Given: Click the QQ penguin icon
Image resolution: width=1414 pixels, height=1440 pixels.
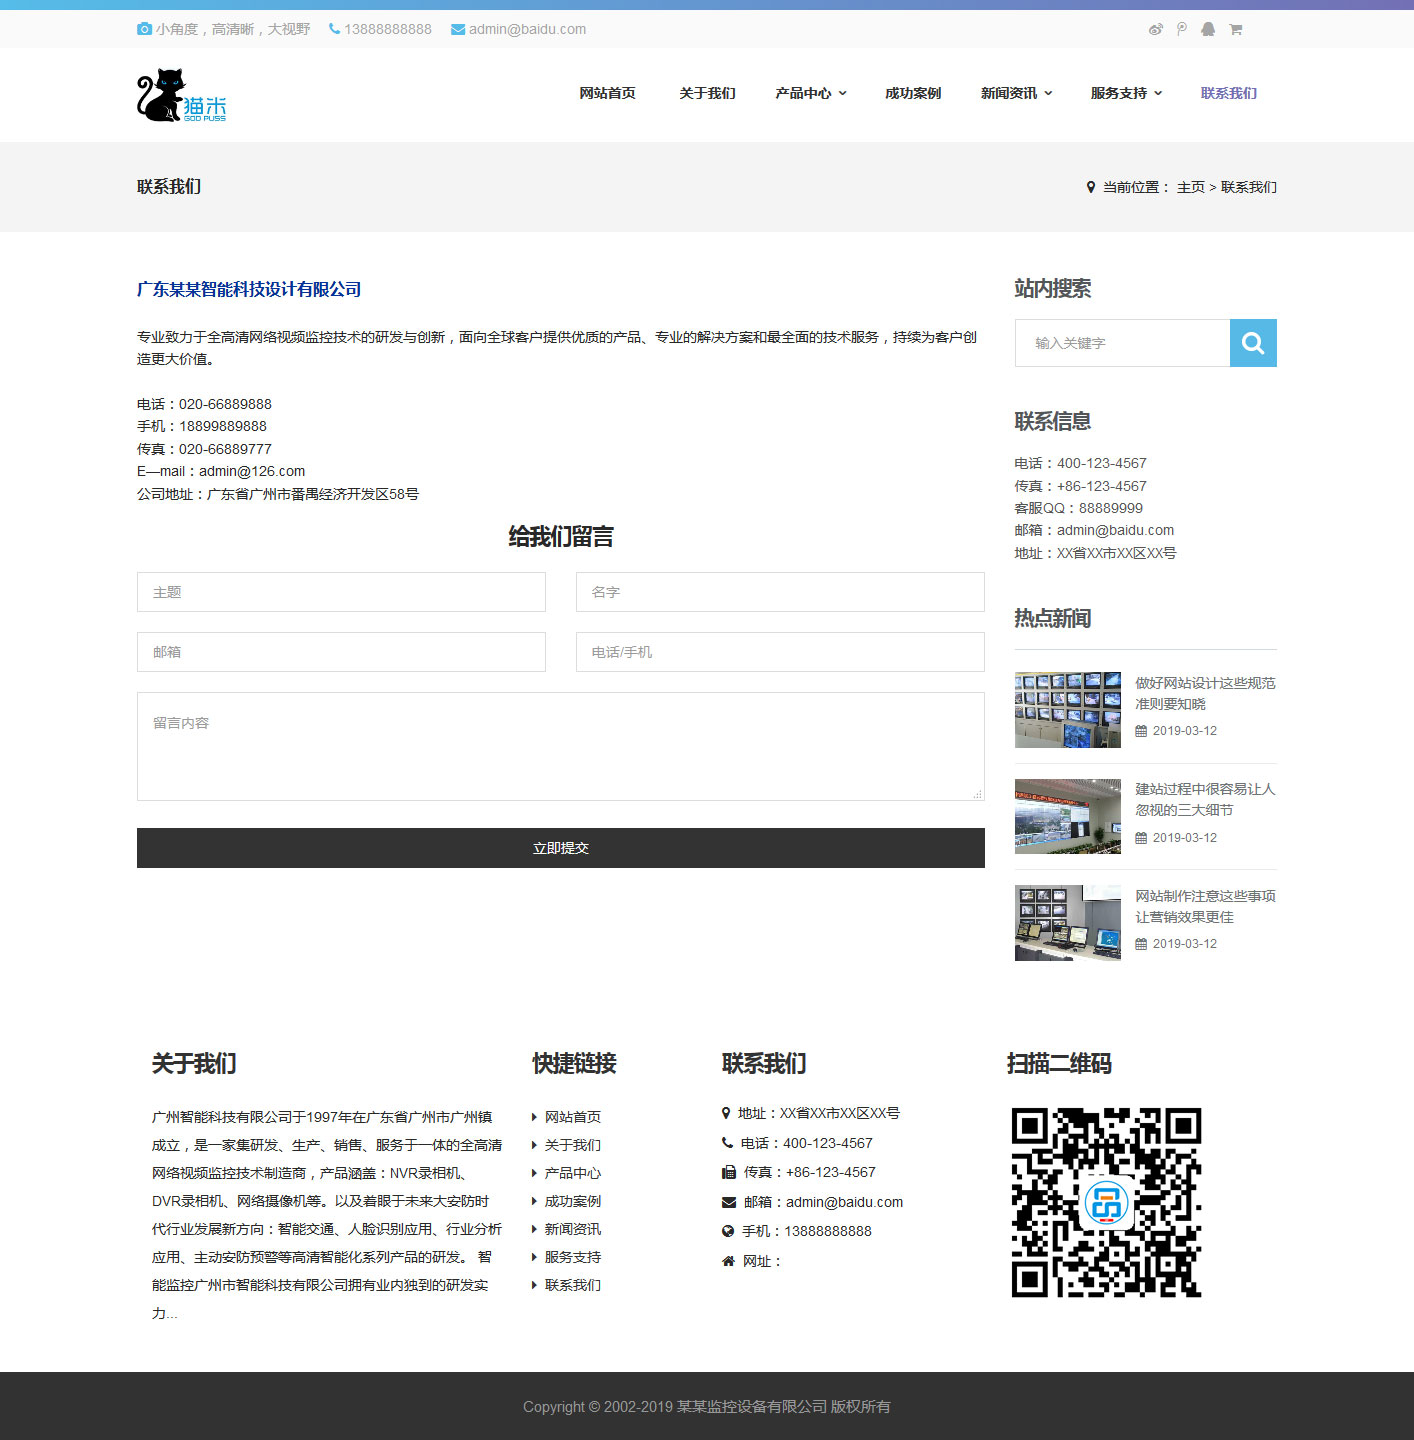Looking at the screenshot, I should click(x=1208, y=29).
